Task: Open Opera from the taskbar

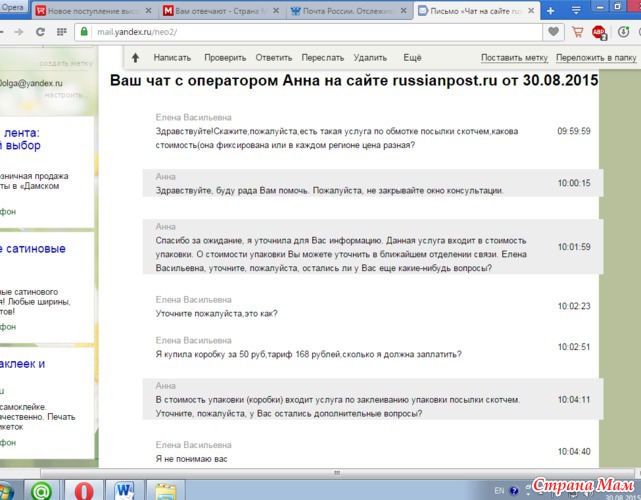Action: [x=84, y=490]
